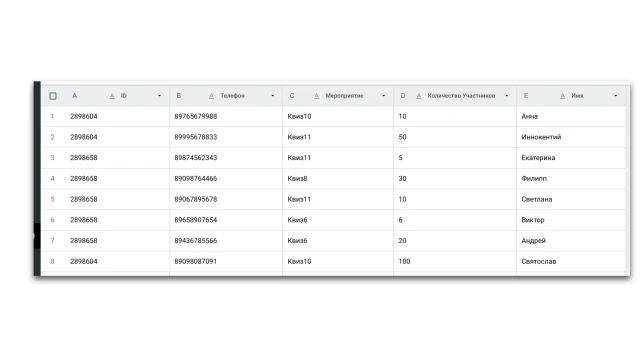
Task: Select row number 2
Action: [52, 137]
